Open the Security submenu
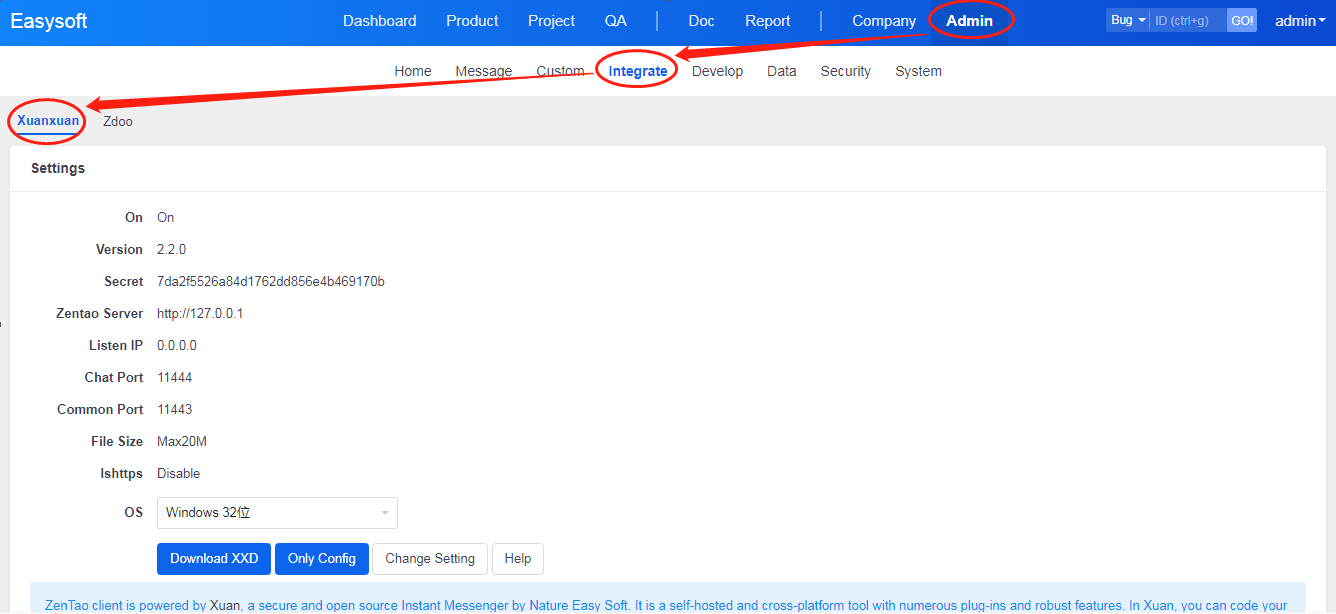 point(845,71)
